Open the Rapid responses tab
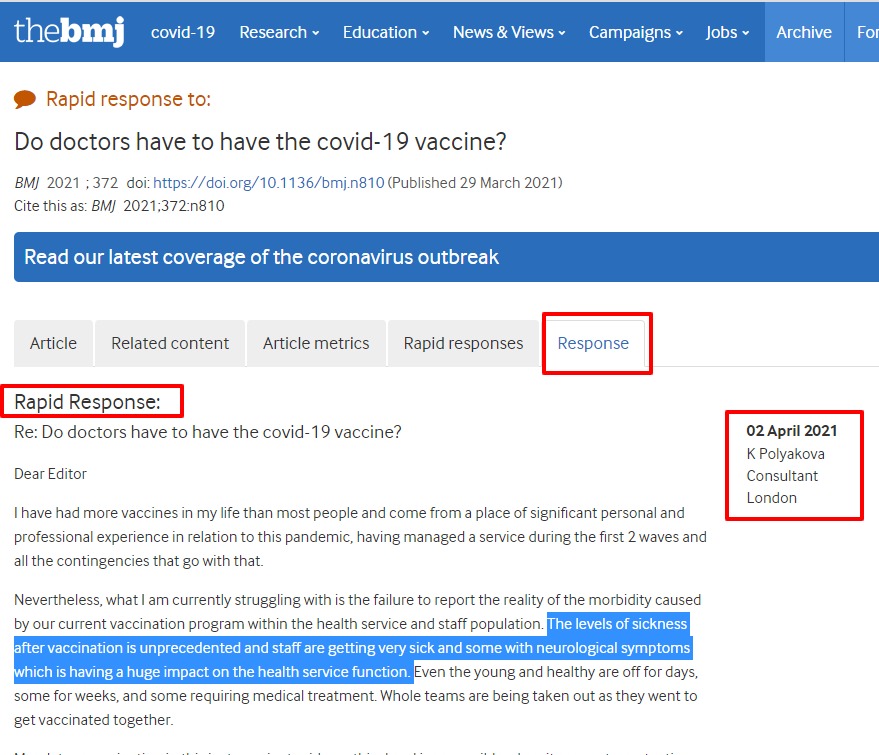Screen dimensions: 879x755 [463, 343]
